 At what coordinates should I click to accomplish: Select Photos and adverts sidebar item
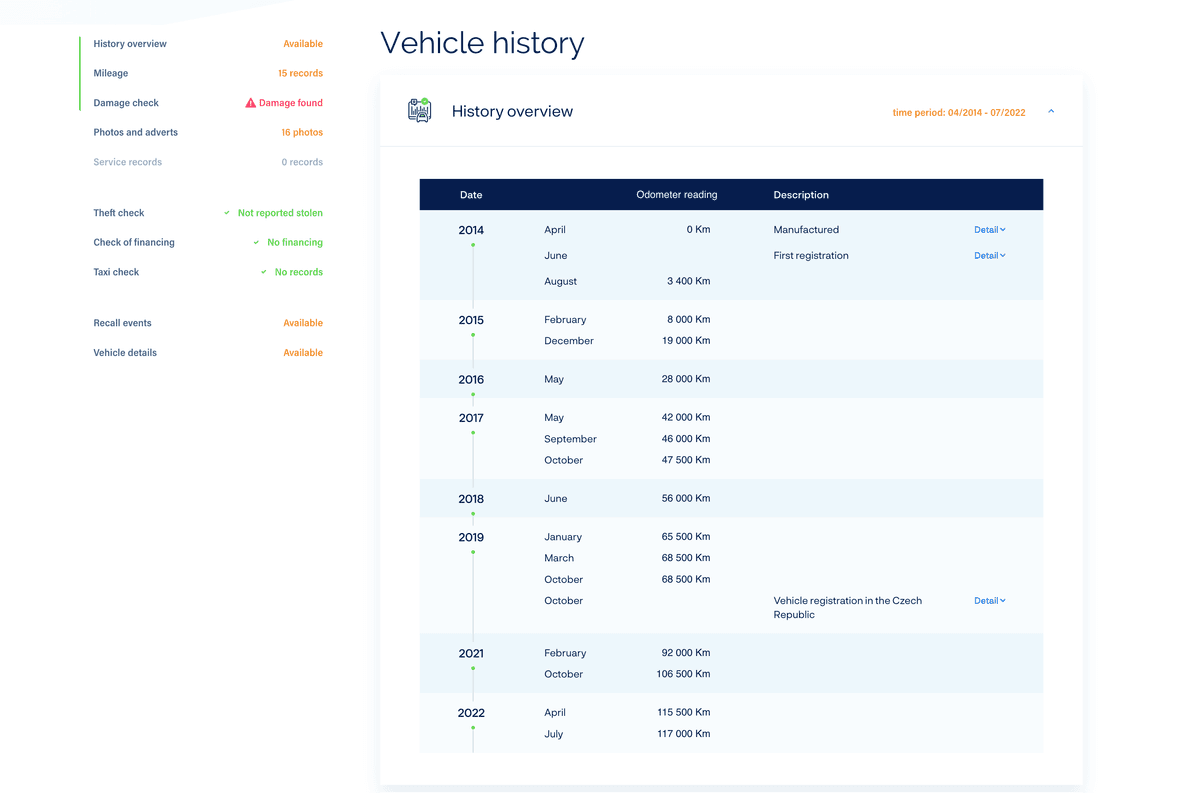[135, 132]
